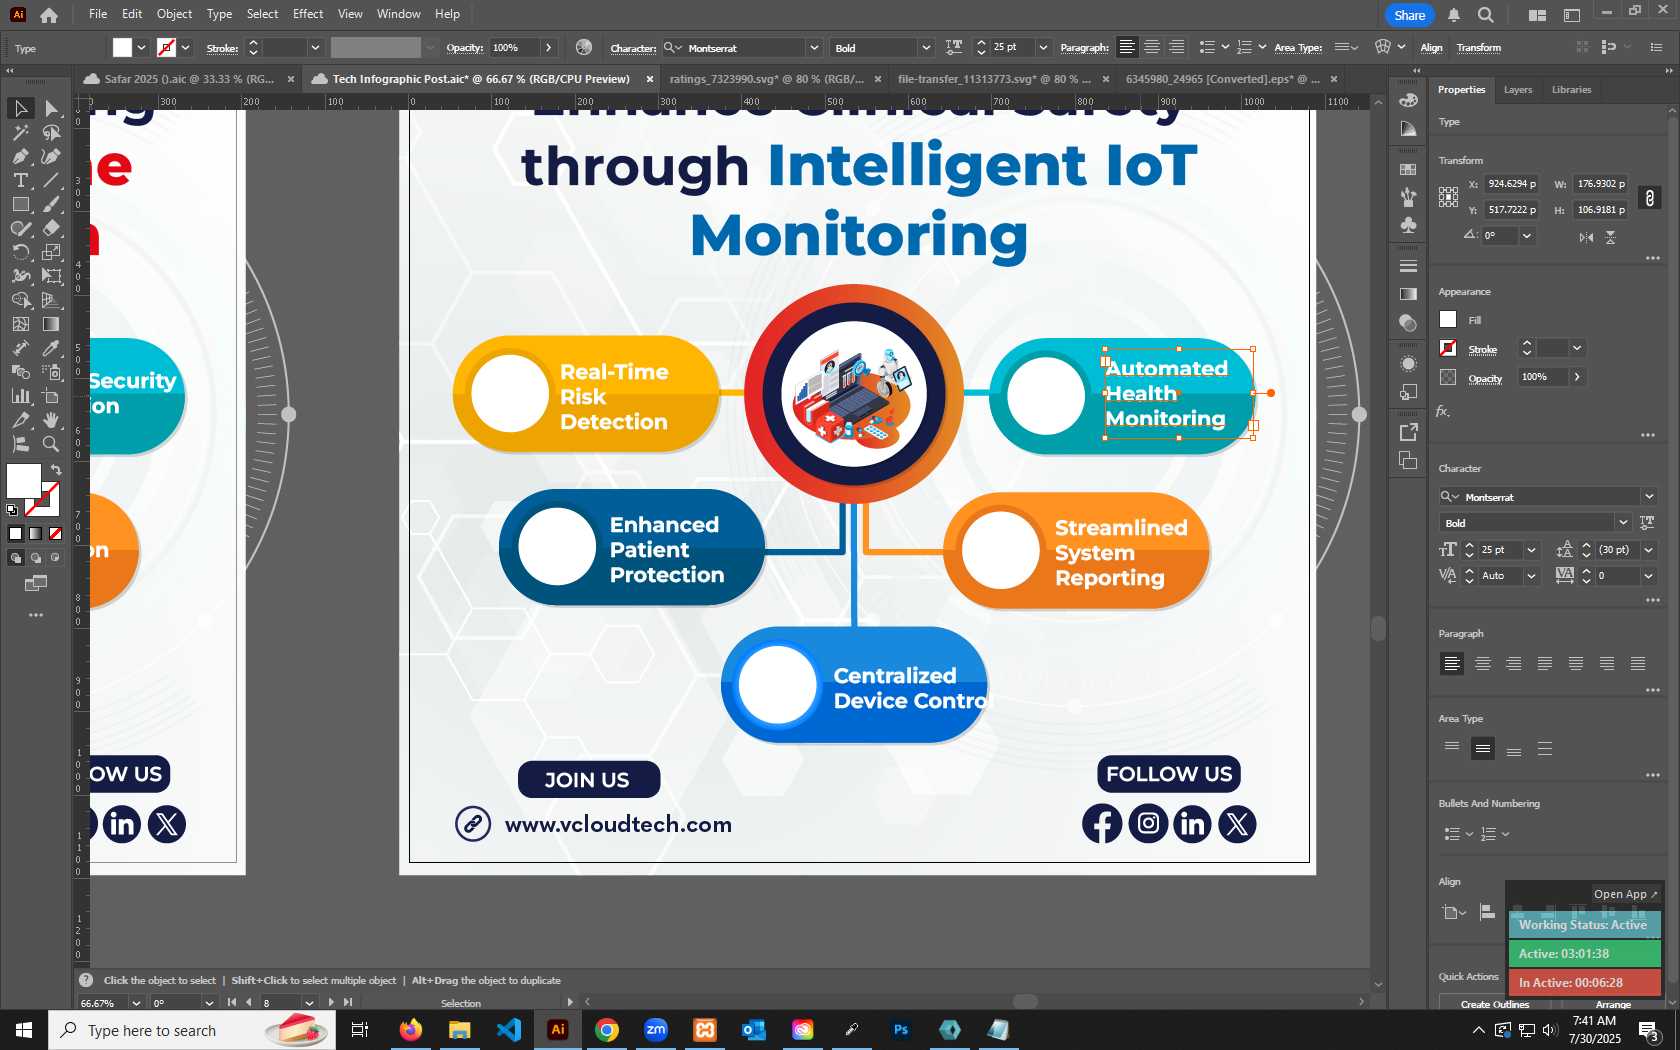Open the File menu

click(98, 14)
